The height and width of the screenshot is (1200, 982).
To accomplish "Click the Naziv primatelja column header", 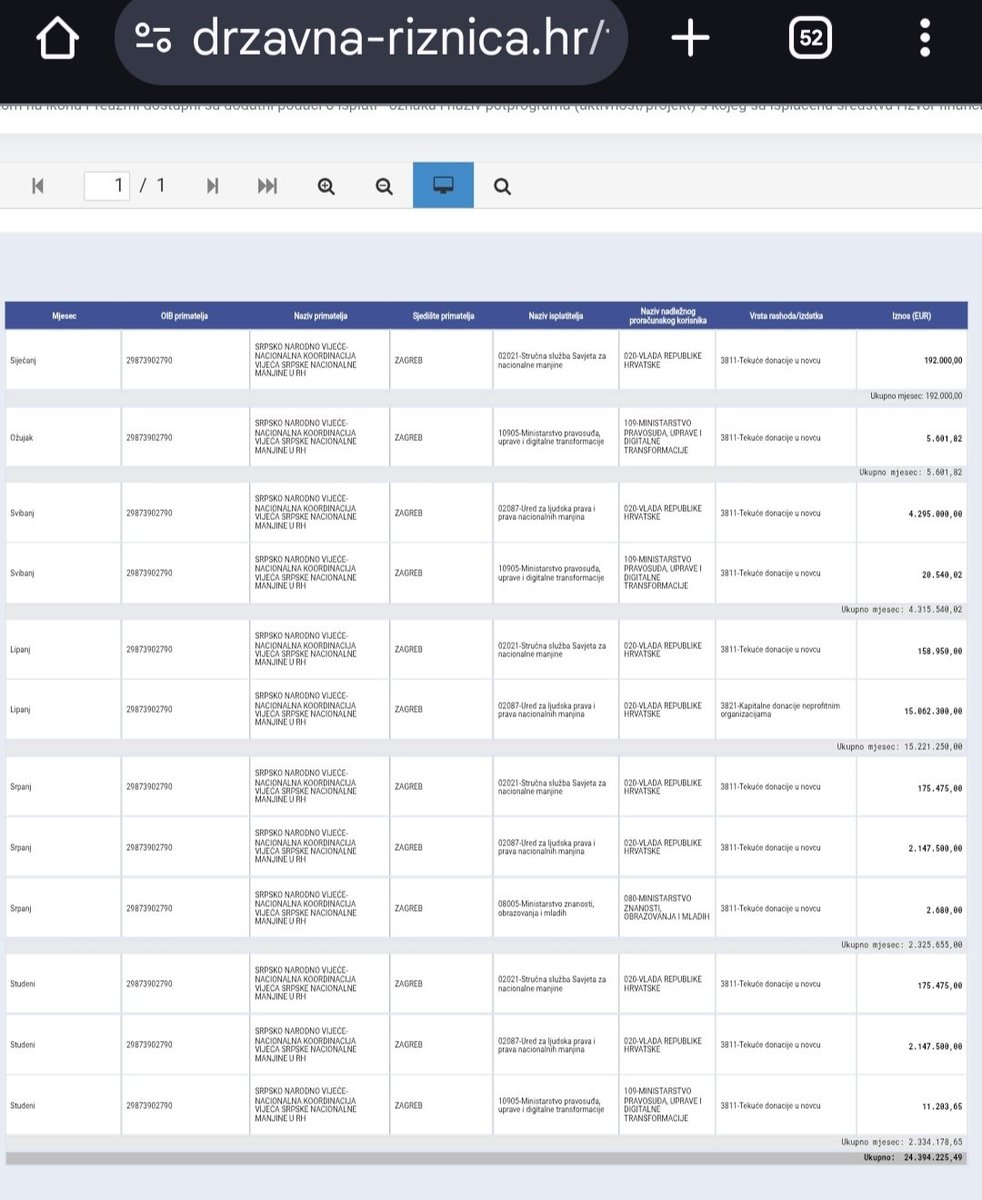I will (320, 316).
